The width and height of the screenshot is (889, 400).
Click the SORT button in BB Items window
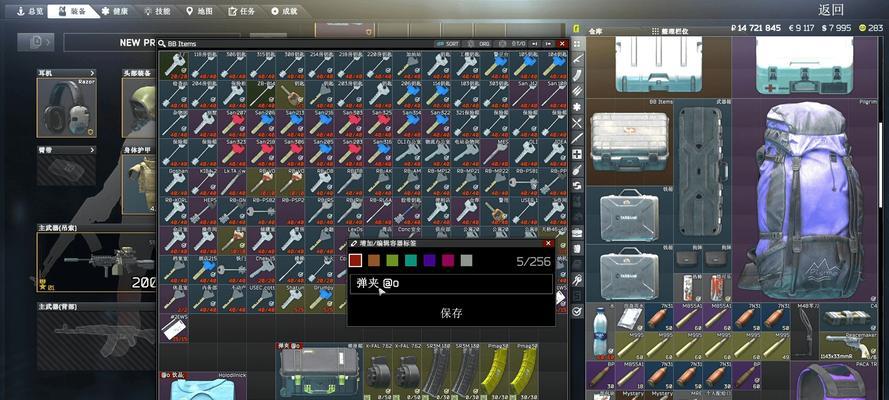coord(448,44)
